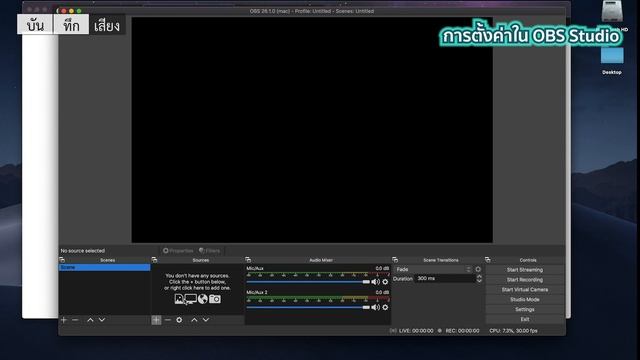This screenshot has height=360, width=640.
Task: Click the CPU 7.3%, 30.00 fps status
Action: click(513, 331)
